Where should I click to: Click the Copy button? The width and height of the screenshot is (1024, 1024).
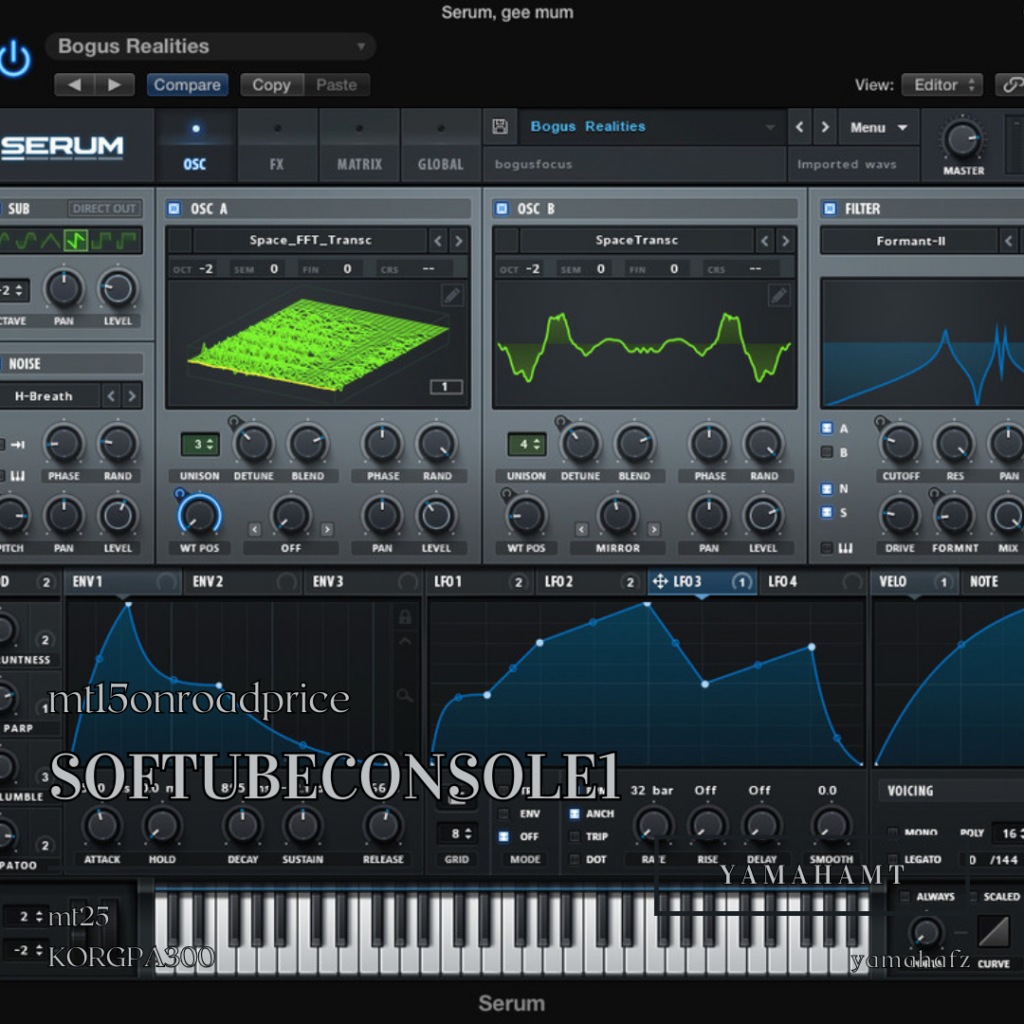(x=271, y=85)
